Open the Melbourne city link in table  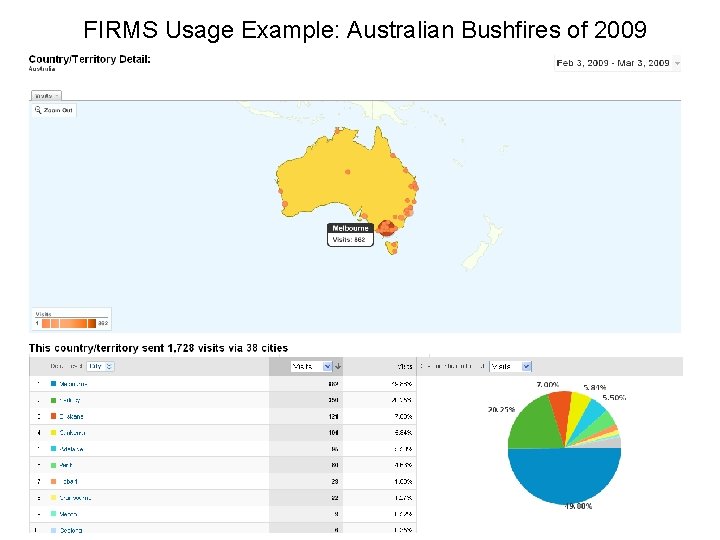(x=73, y=383)
